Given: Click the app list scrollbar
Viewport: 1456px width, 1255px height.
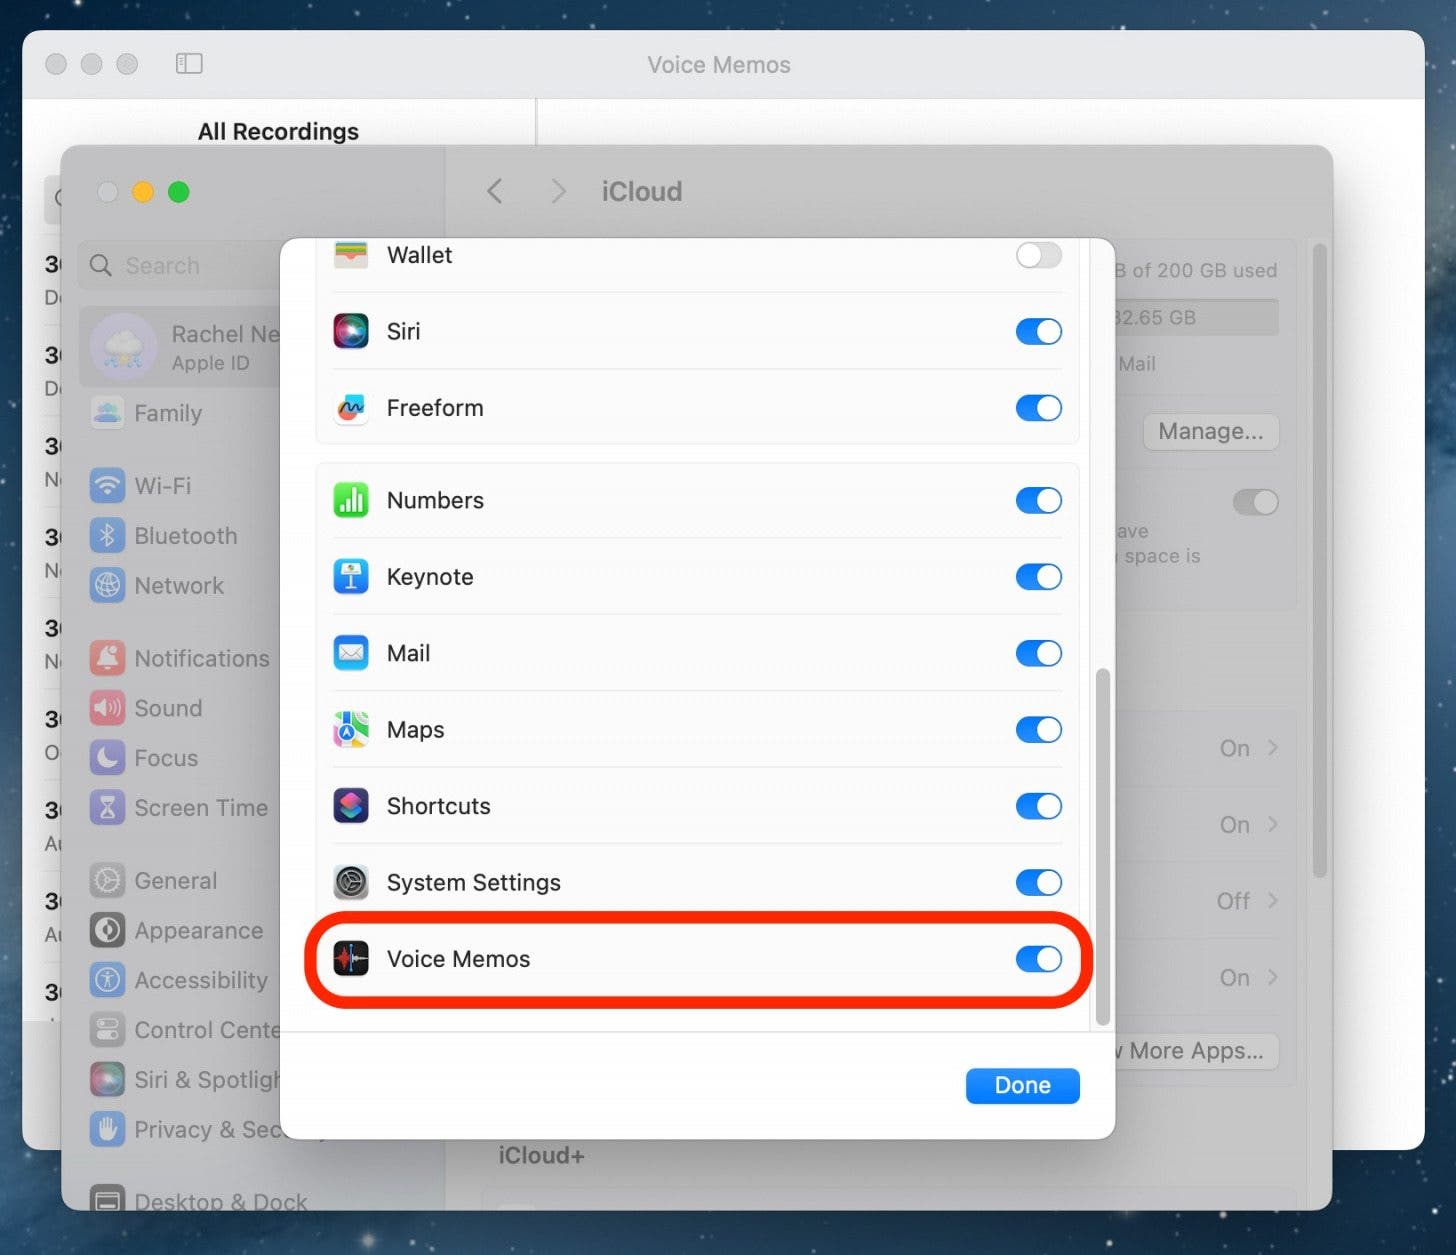Looking at the screenshot, I should (1103, 846).
